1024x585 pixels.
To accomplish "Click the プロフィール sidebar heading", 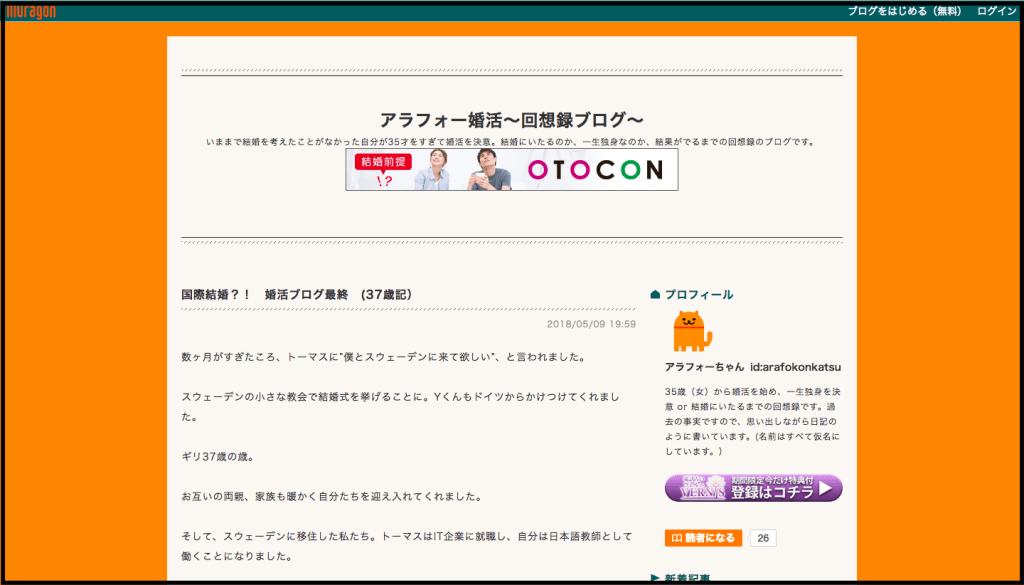I will (698, 295).
